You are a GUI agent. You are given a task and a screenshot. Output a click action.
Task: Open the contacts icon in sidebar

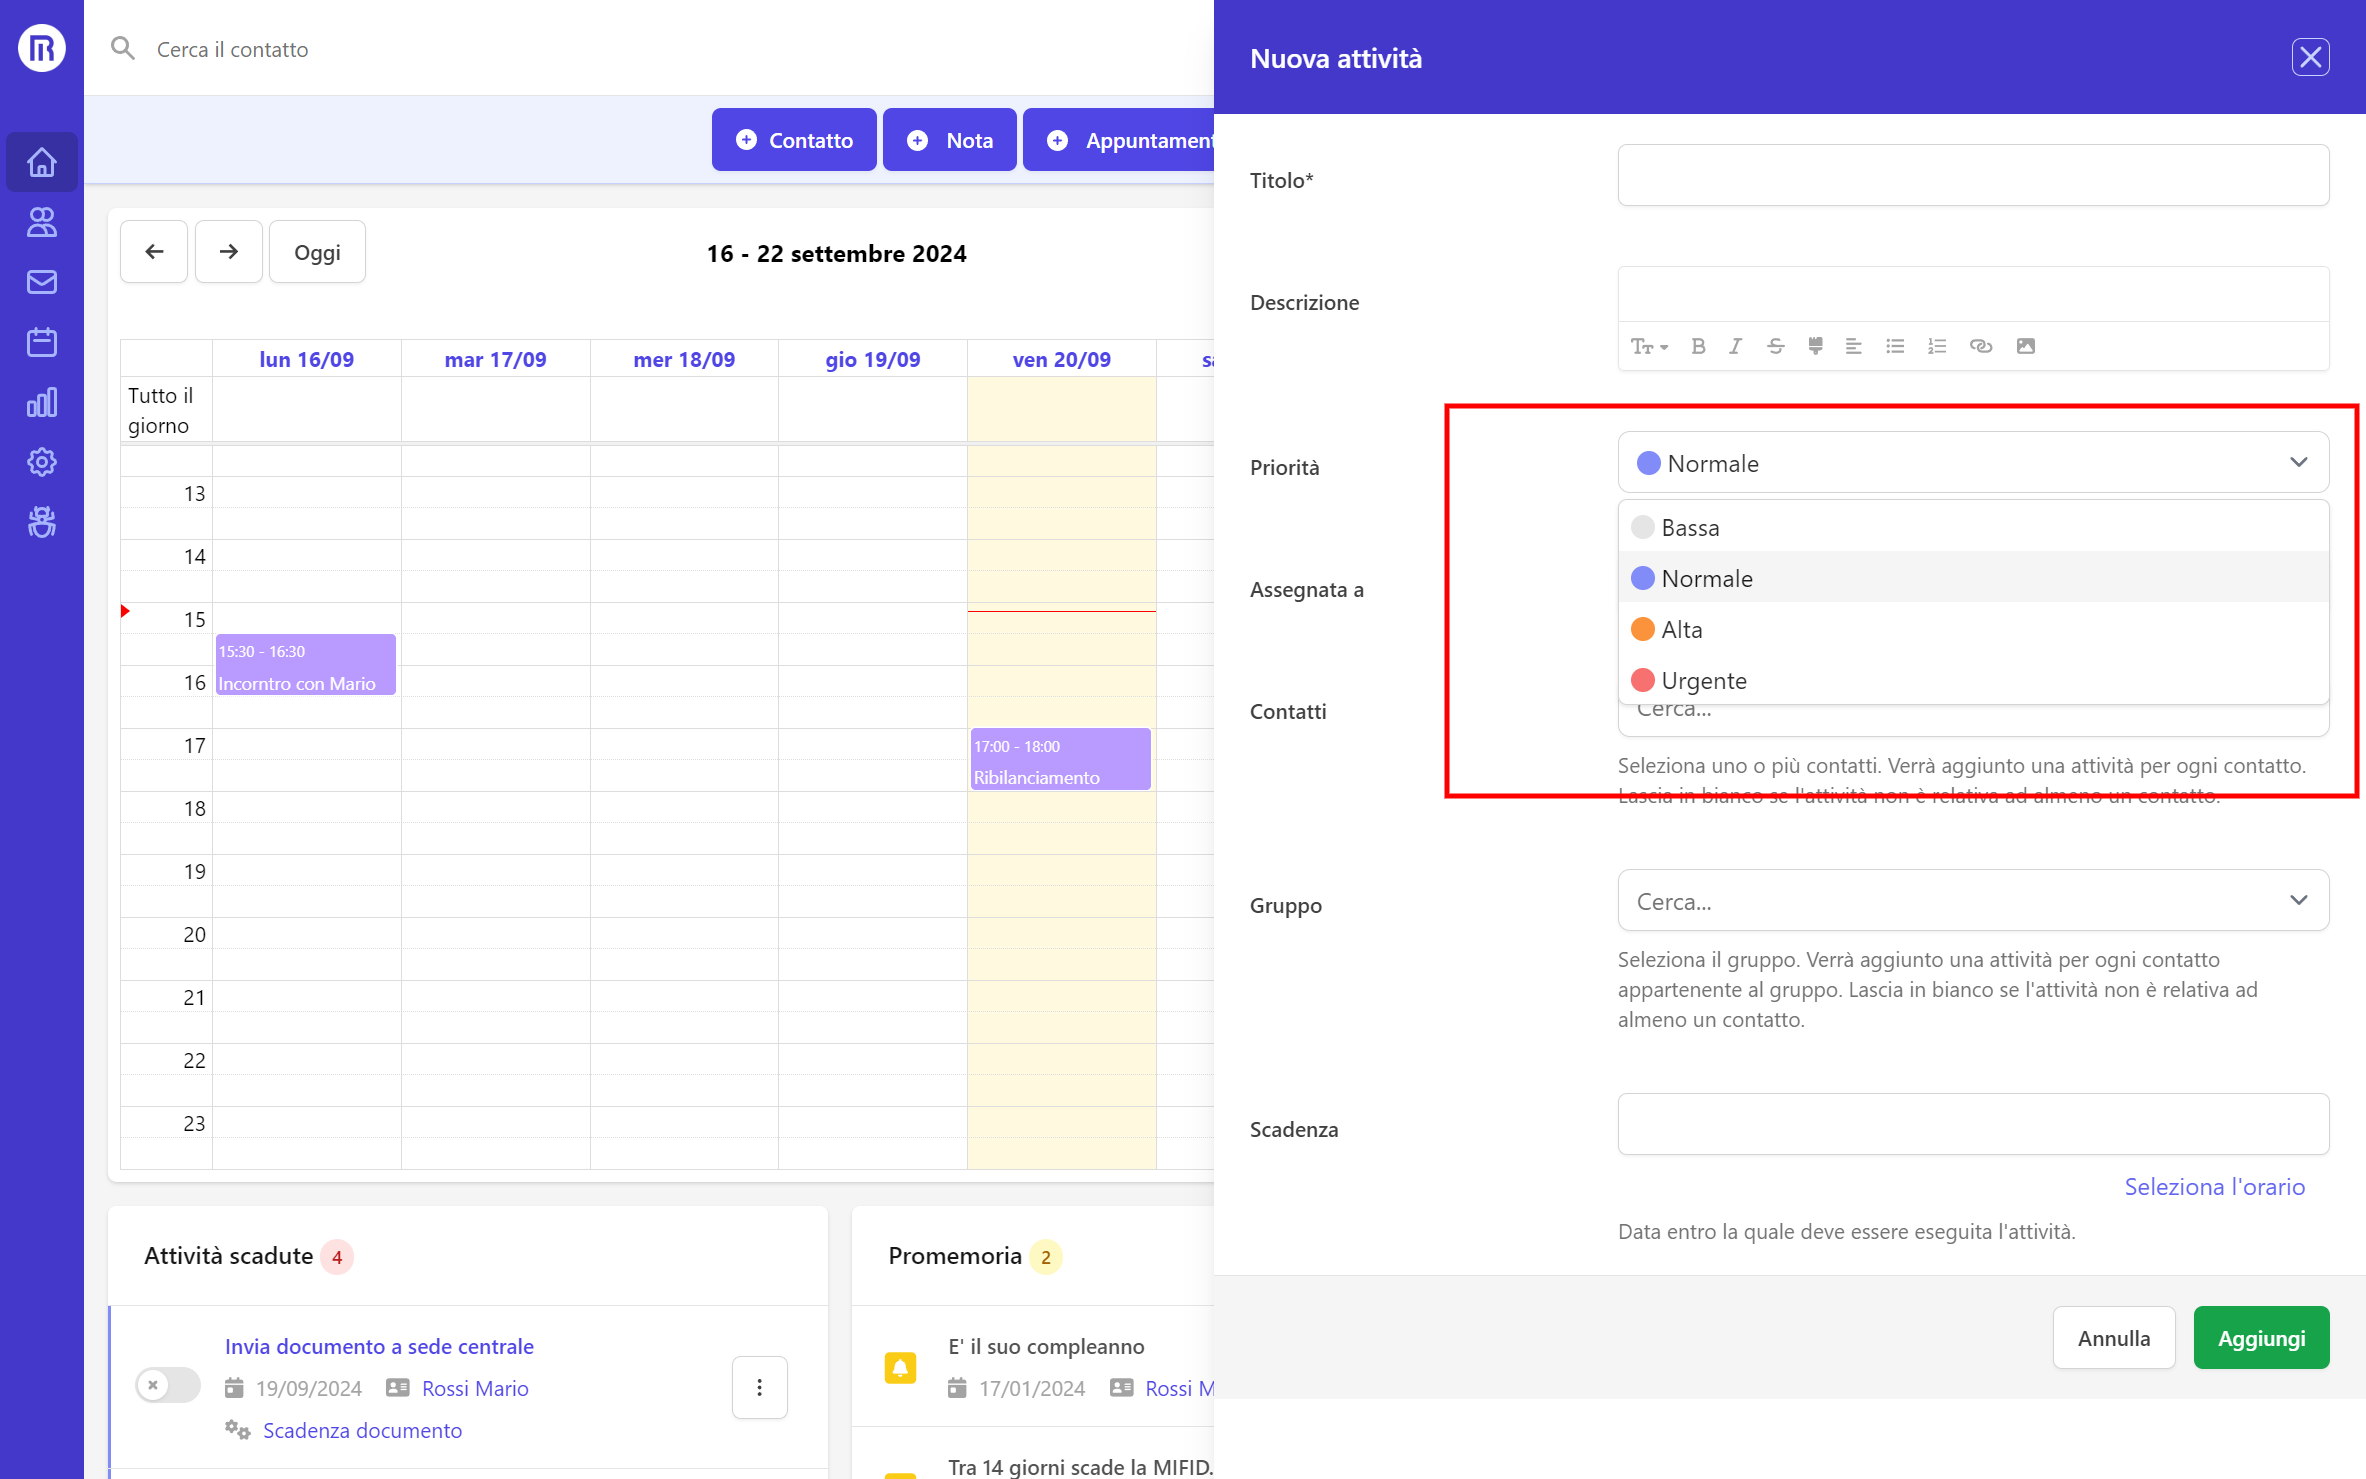coord(42,222)
